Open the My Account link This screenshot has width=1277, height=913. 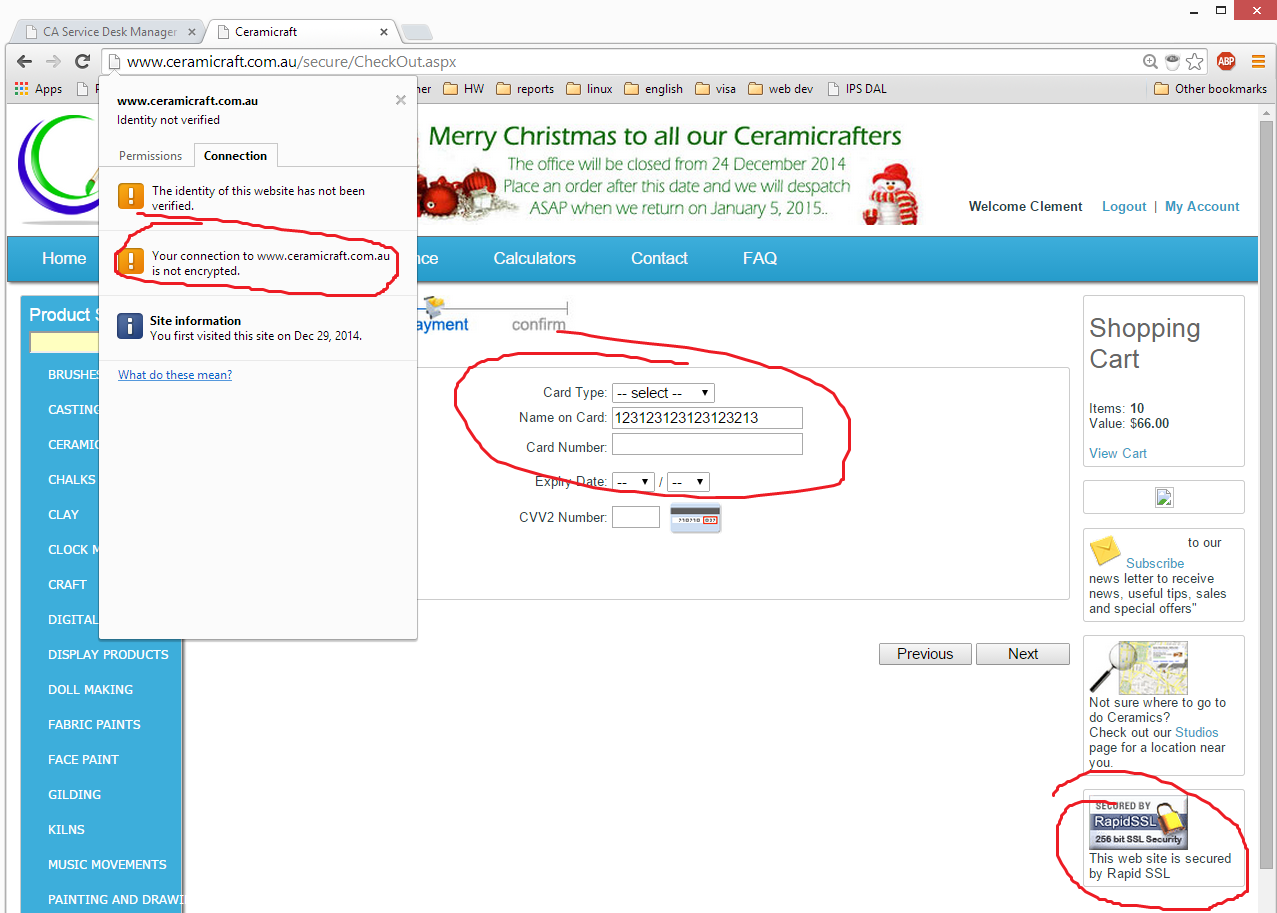1202,207
